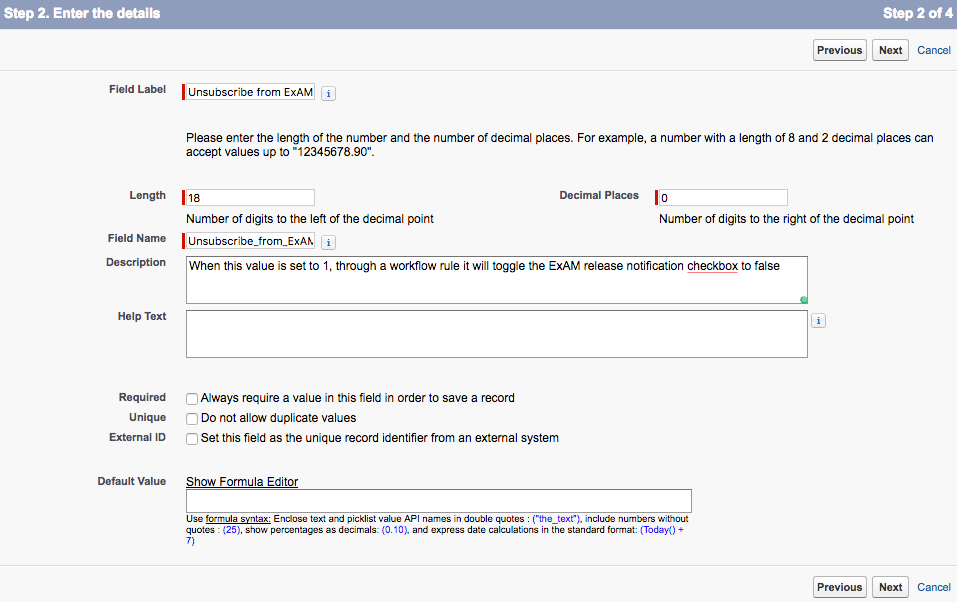Click the top Previous button
Viewport: 957px width, 602px height.
840,50
